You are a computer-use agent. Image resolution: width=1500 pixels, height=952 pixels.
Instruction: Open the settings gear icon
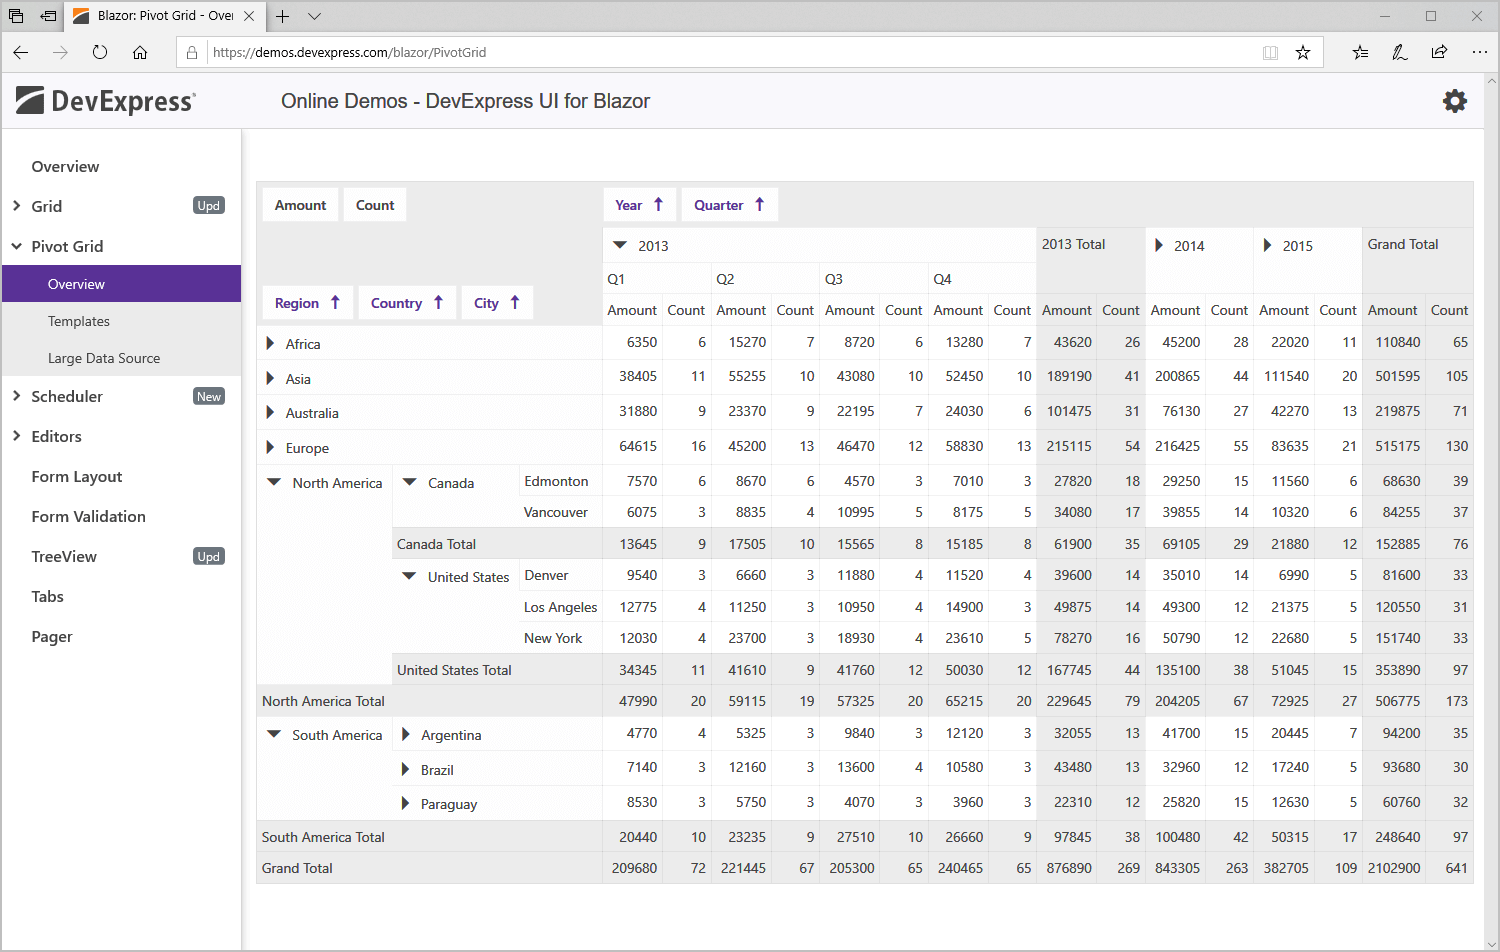click(1454, 101)
